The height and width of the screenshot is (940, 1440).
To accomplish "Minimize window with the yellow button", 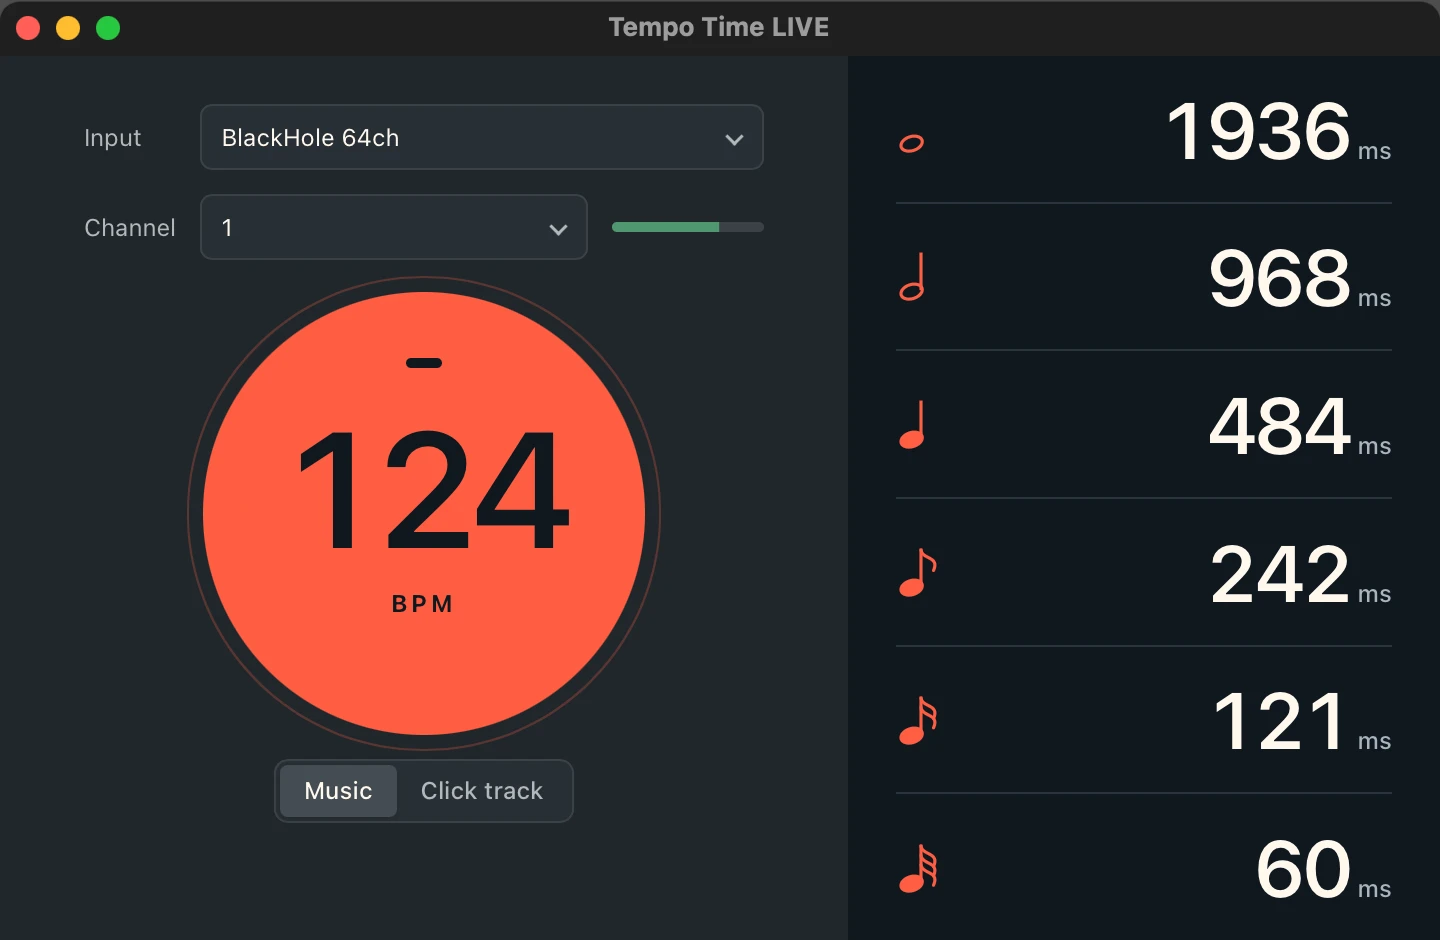I will [68, 28].
